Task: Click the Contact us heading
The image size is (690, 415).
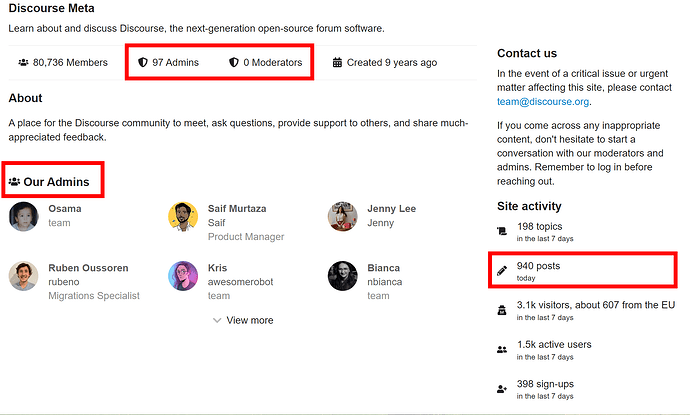Action: tap(527, 53)
